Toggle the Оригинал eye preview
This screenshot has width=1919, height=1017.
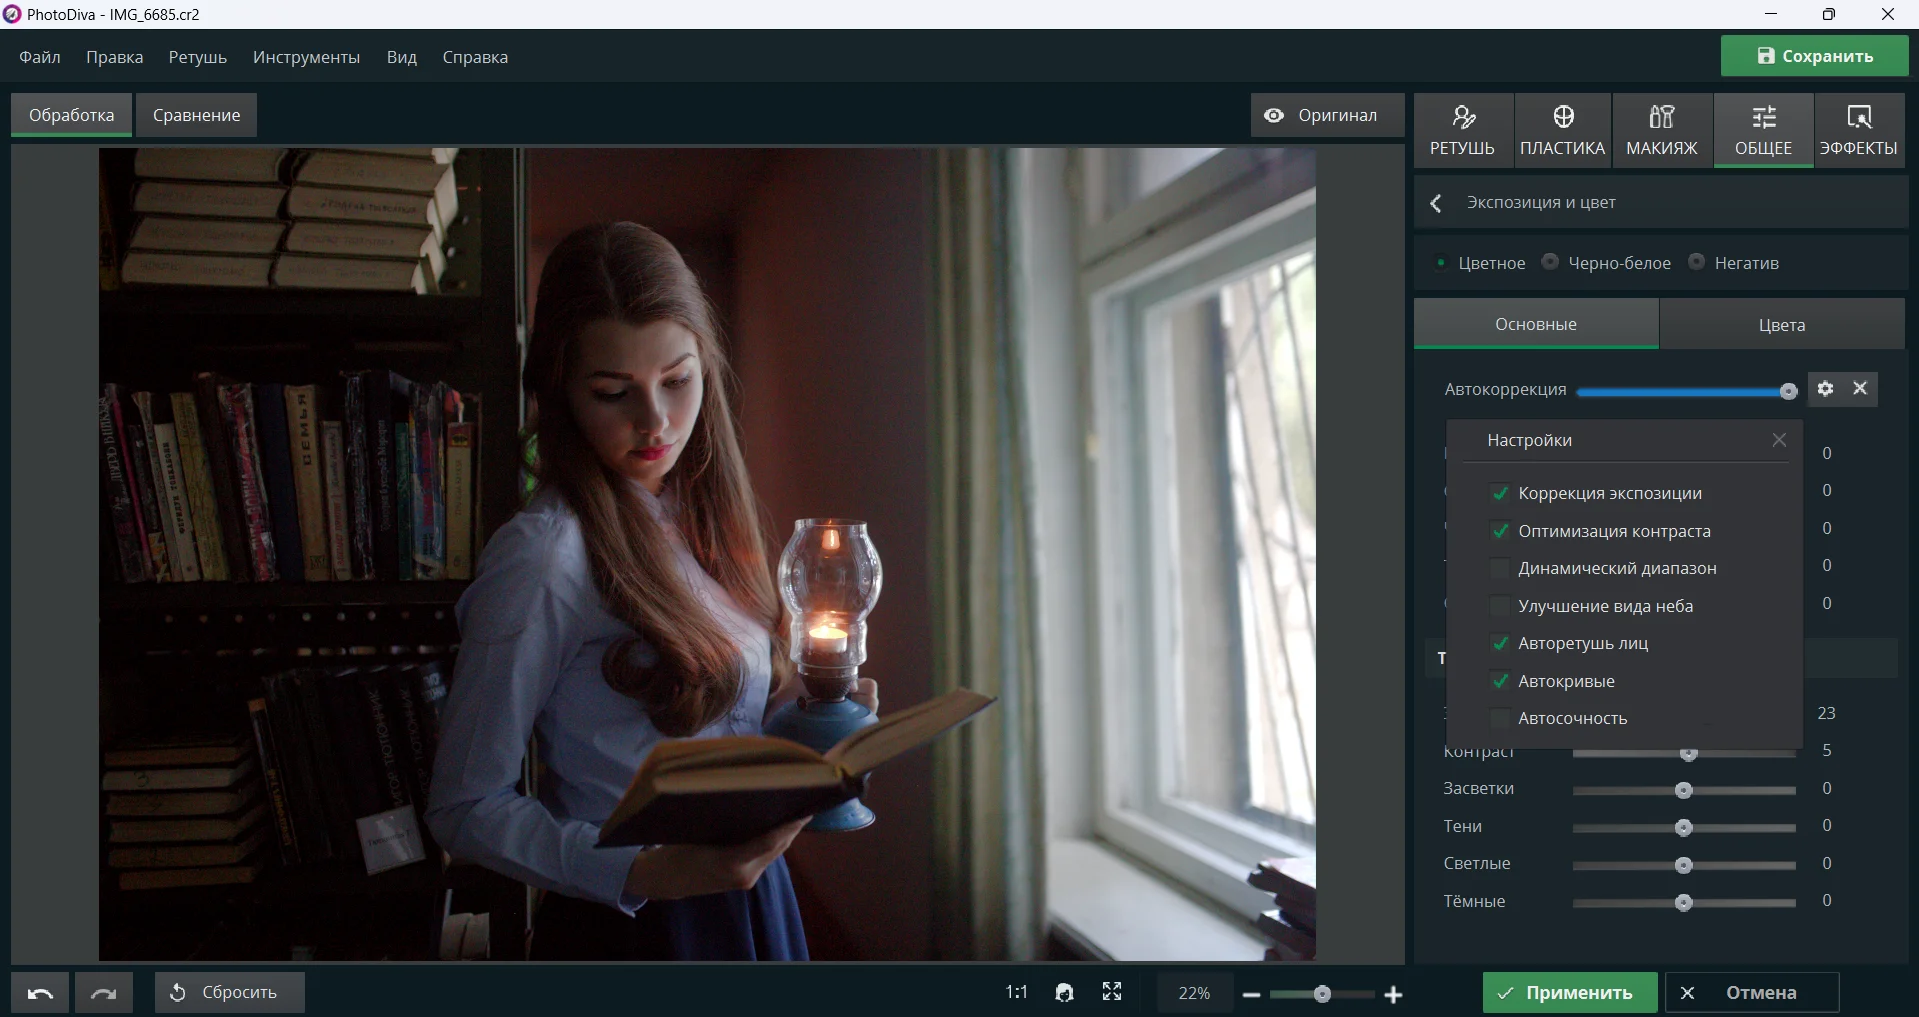pyautogui.click(x=1327, y=115)
